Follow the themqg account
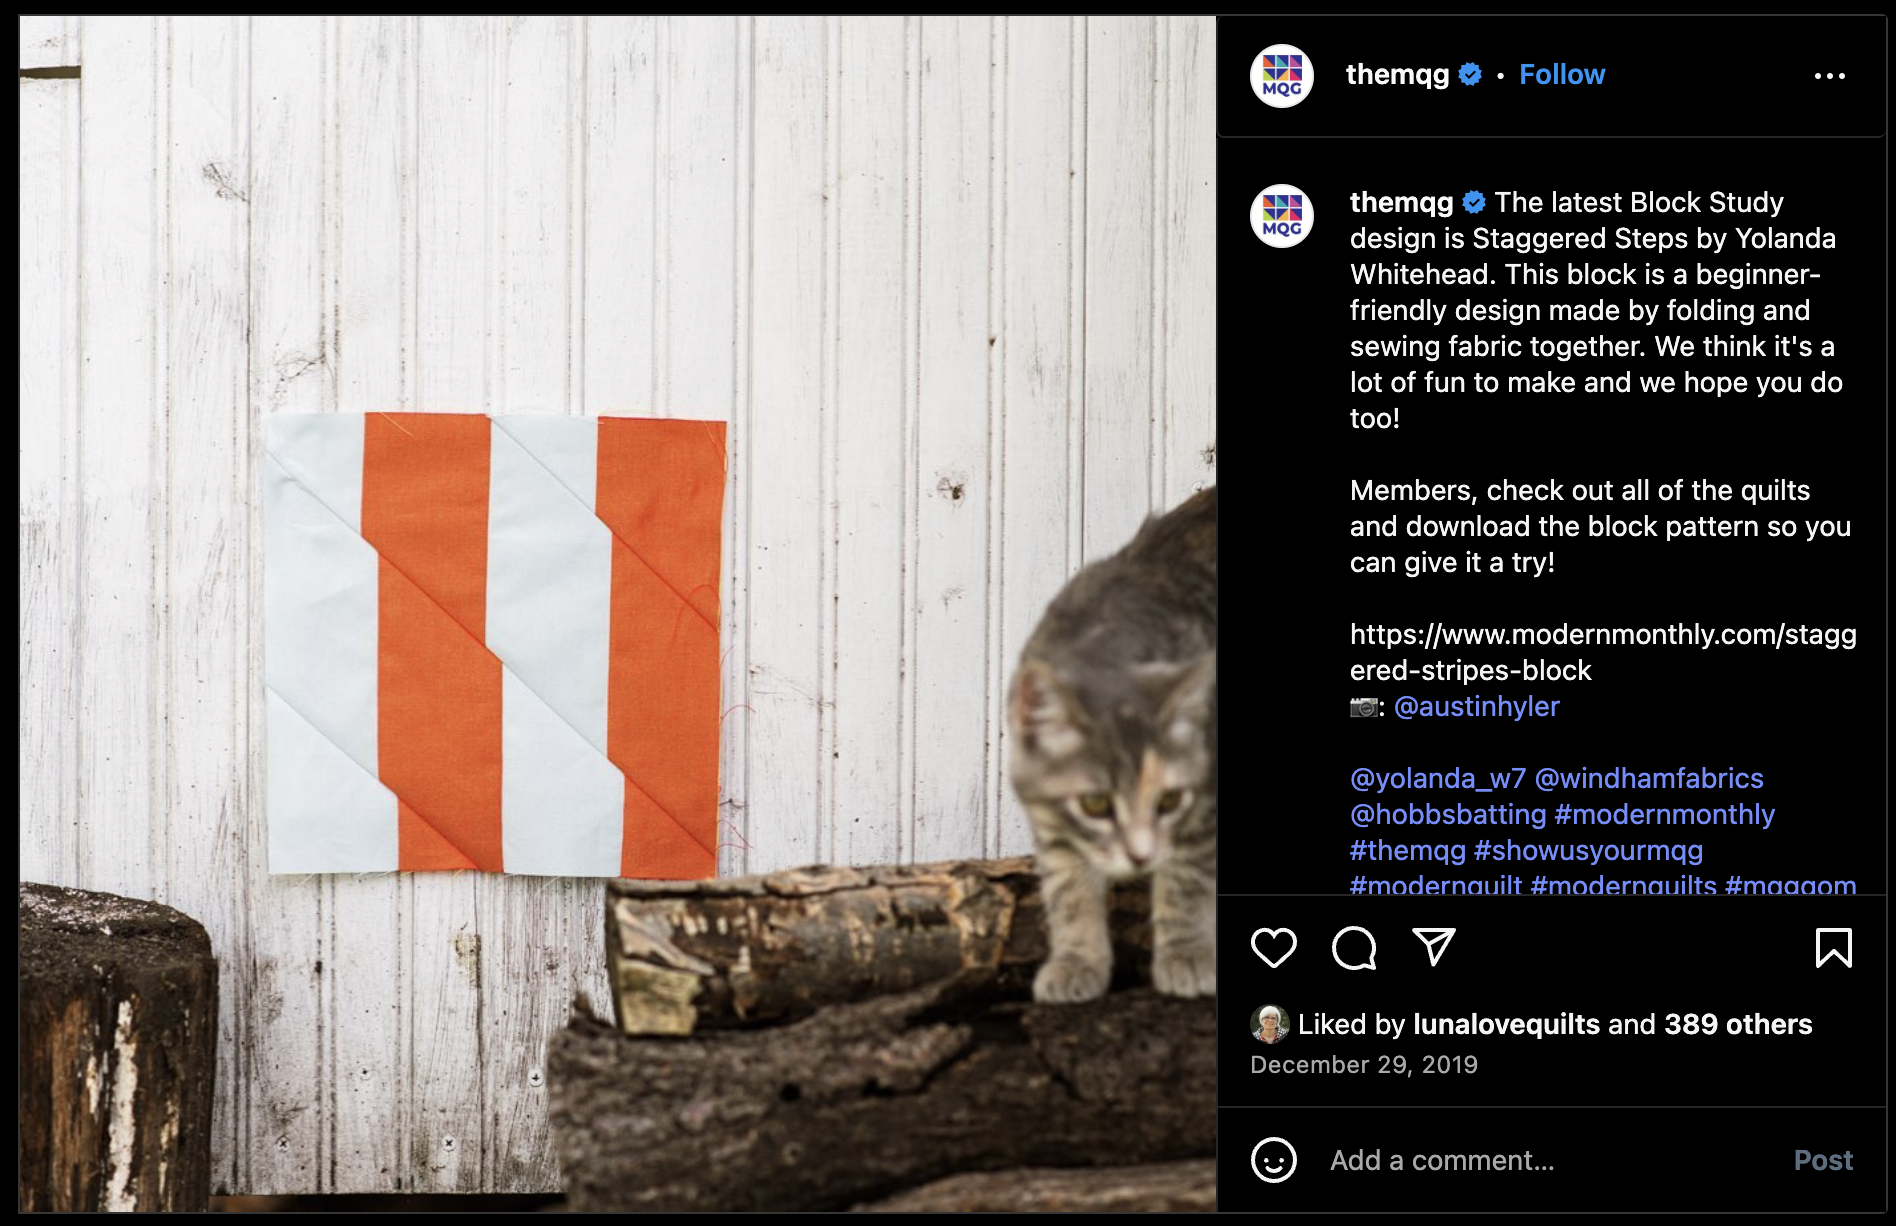 [x=1561, y=75]
